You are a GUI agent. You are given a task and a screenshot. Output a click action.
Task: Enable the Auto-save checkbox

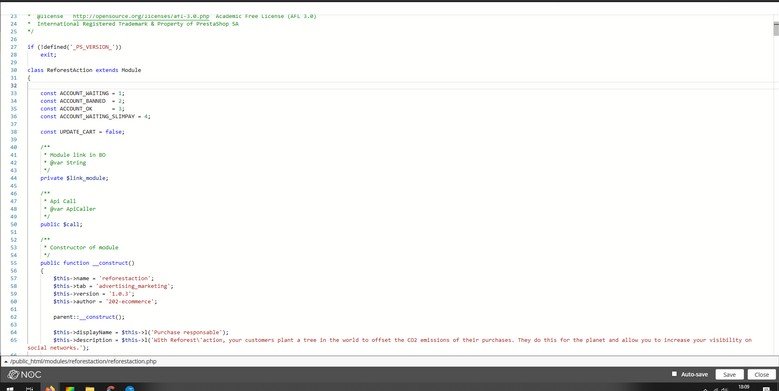tap(674, 374)
